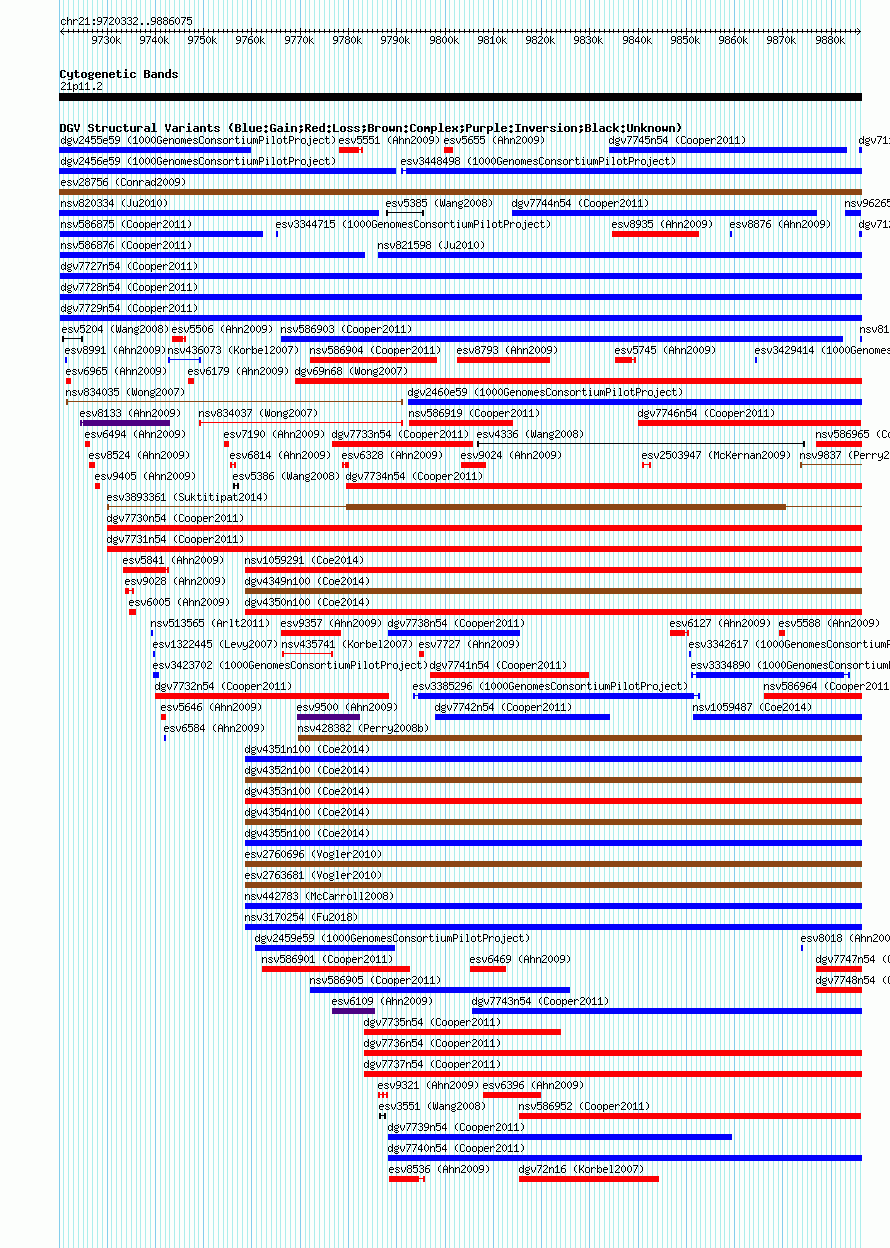Click the esv8536 (Ahn2009) label
890x1248 pixels.
tap(439, 1169)
